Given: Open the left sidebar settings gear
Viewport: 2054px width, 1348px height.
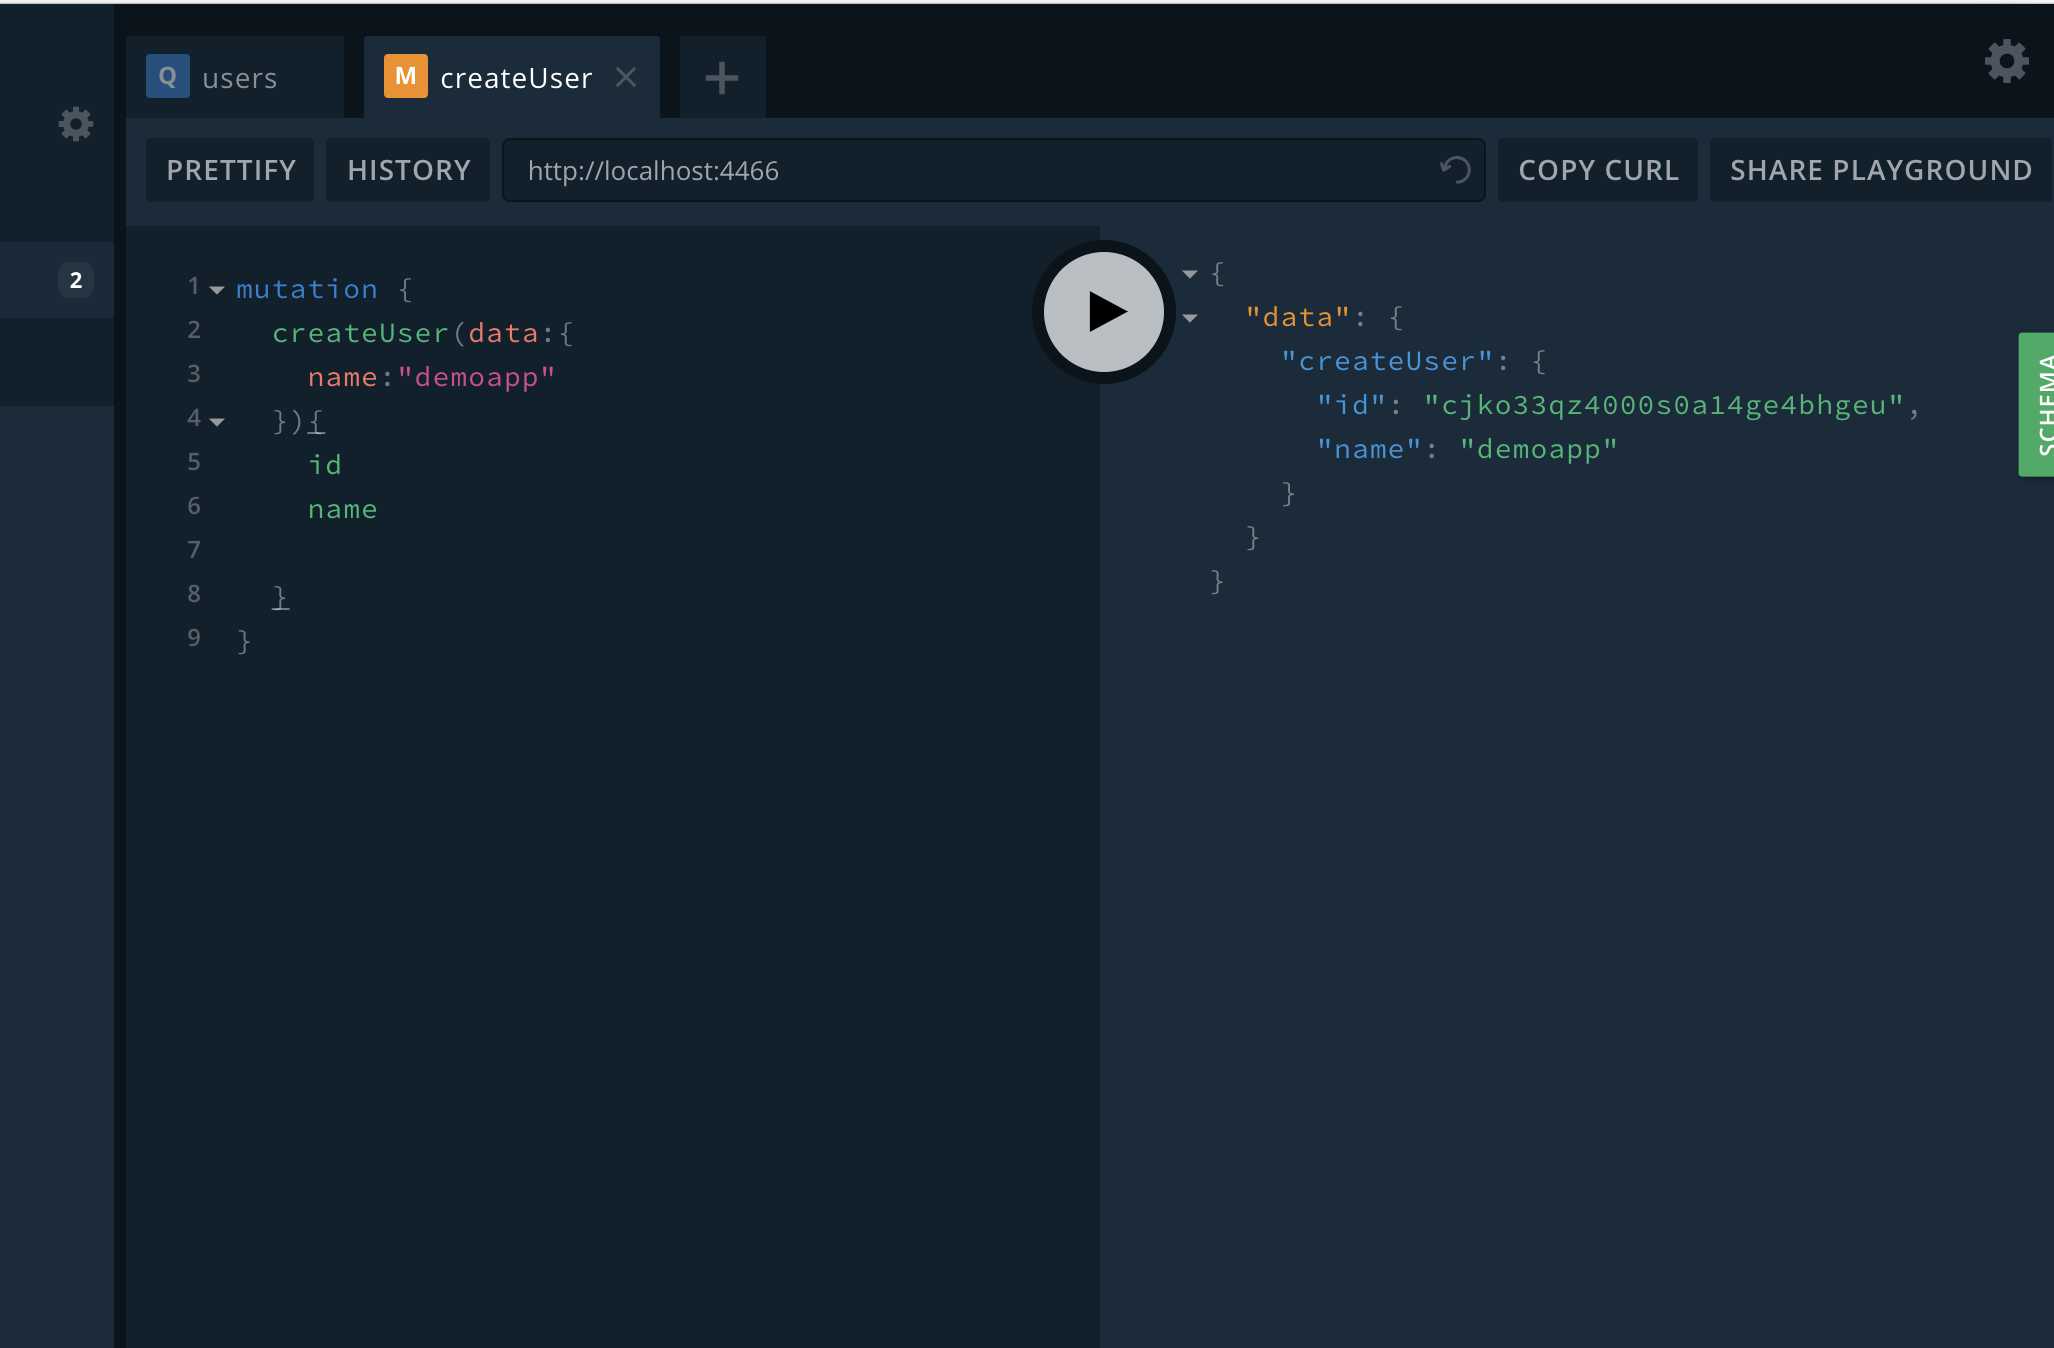Looking at the screenshot, I should click(76, 124).
